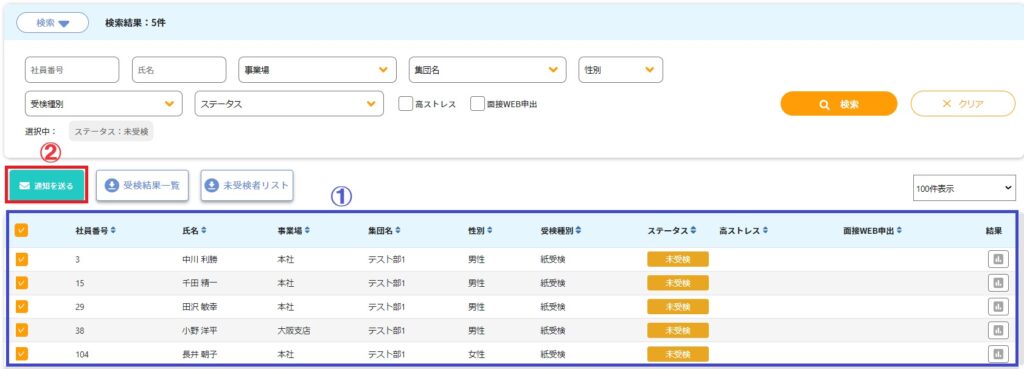Image resolution: width=1024 pixels, height=369 pixels.
Task: Open the 性別 filter dropdown
Action: point(620,70)
